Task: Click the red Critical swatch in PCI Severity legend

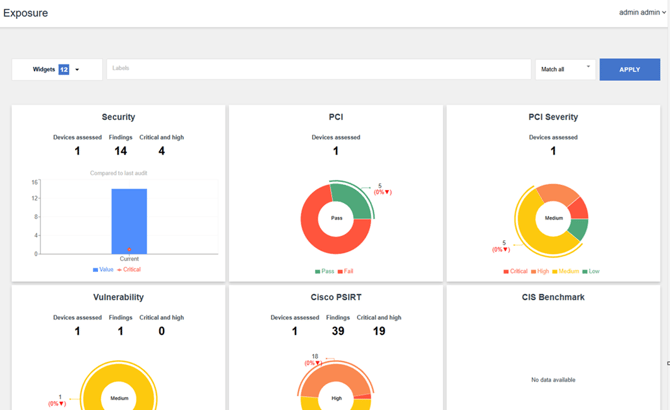Action: pos(506,271)
